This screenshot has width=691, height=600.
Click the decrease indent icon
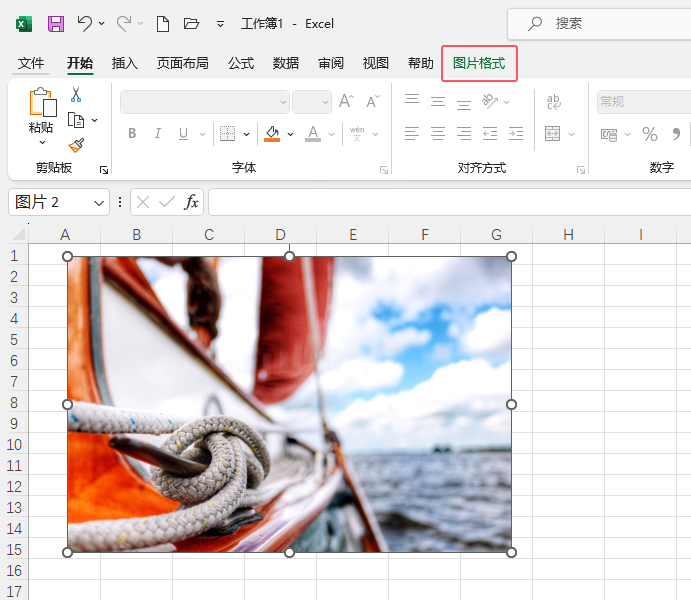coord(490,133)
